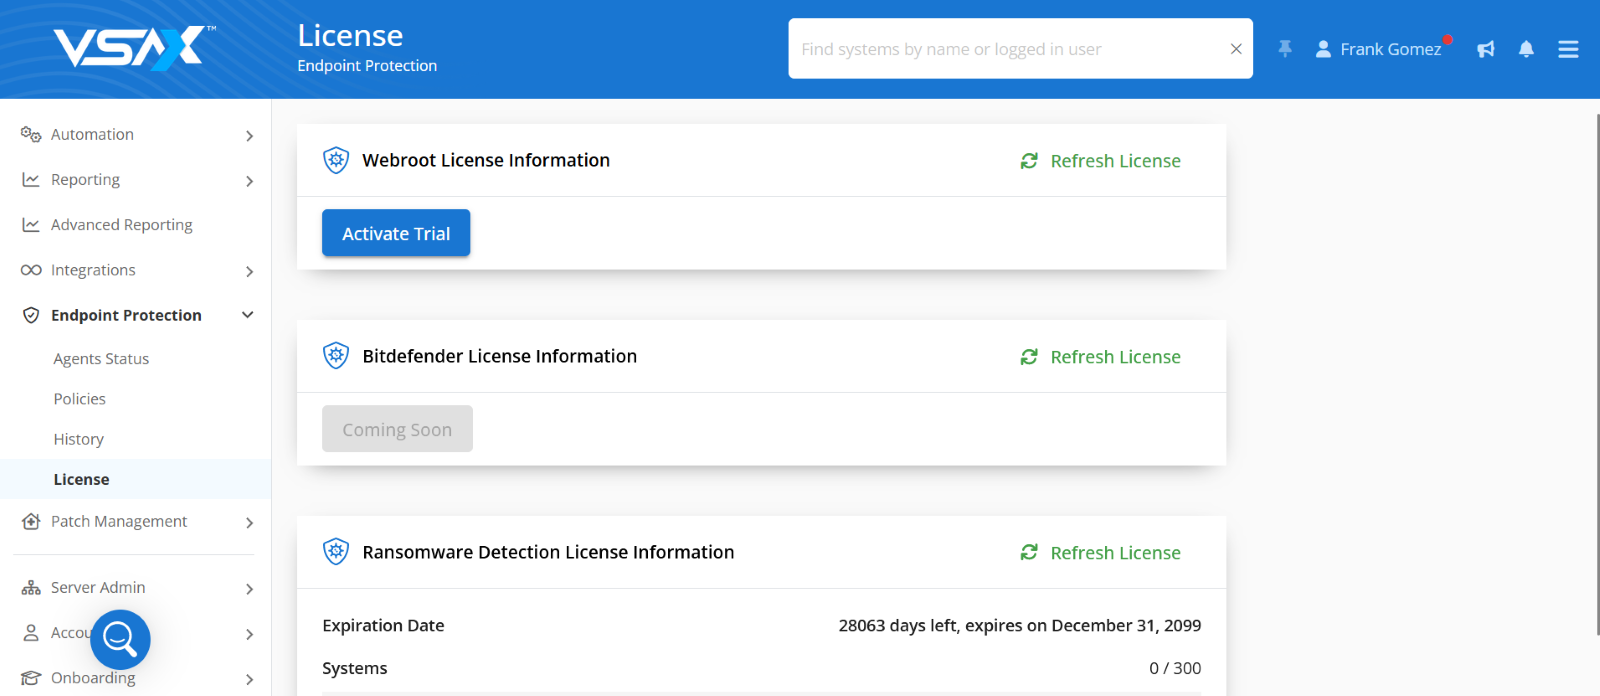Open the notifications bell
Screen dimensions: 1600x696
click(x=1526, y=49)
